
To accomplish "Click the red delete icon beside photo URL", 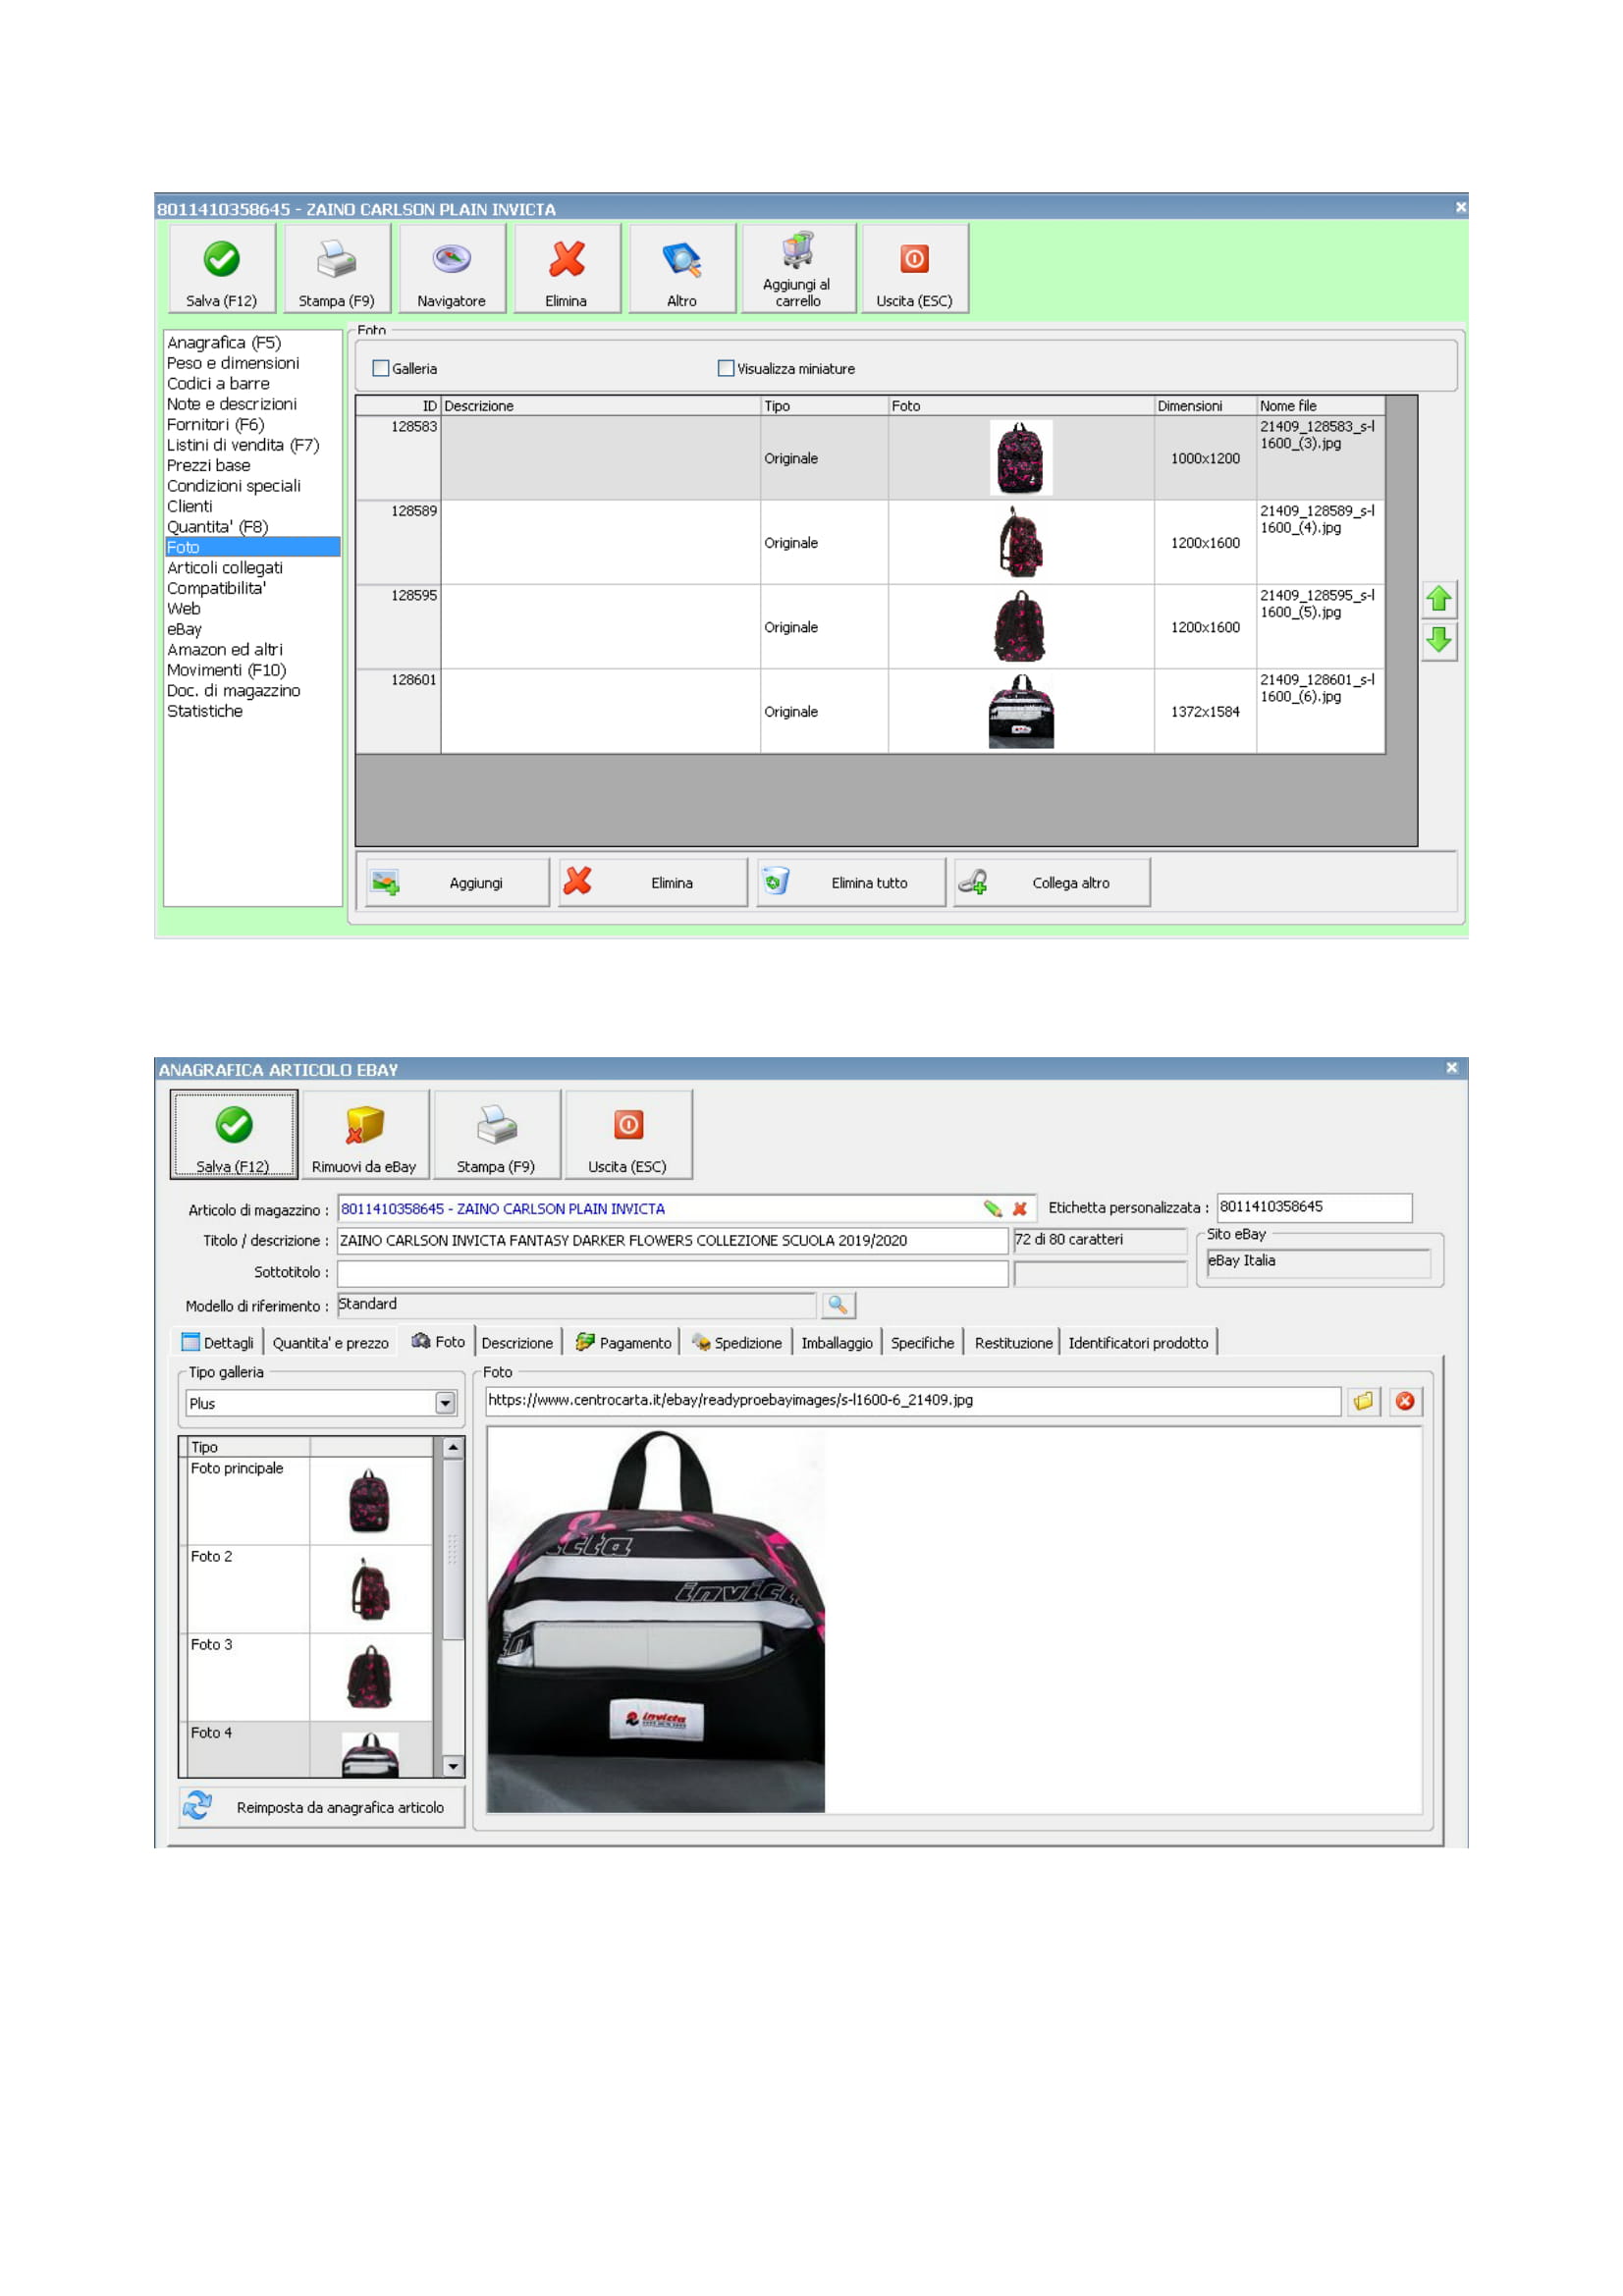I will click(1404, 1401).
